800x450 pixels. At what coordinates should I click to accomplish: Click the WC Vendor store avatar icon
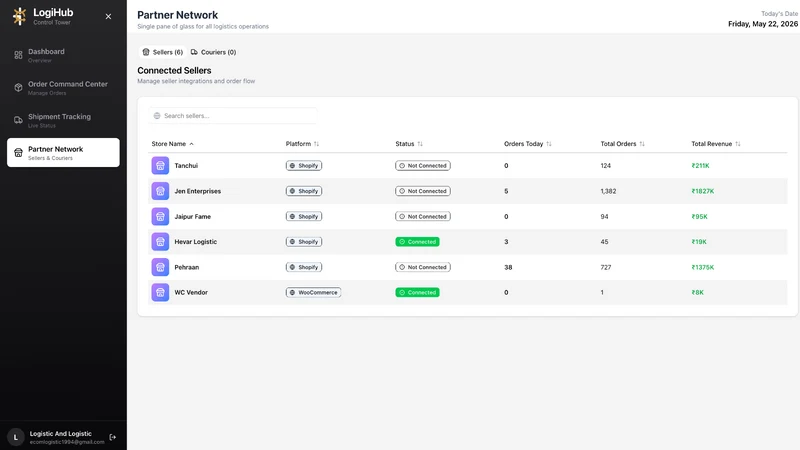click(160, 292)
